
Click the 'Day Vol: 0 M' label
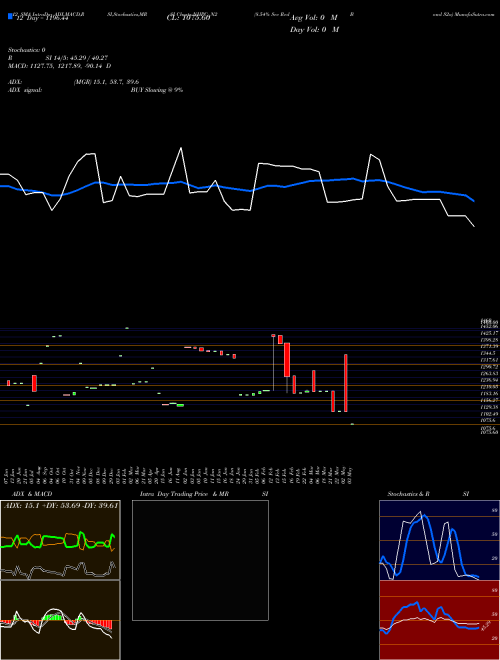(314, 30)
